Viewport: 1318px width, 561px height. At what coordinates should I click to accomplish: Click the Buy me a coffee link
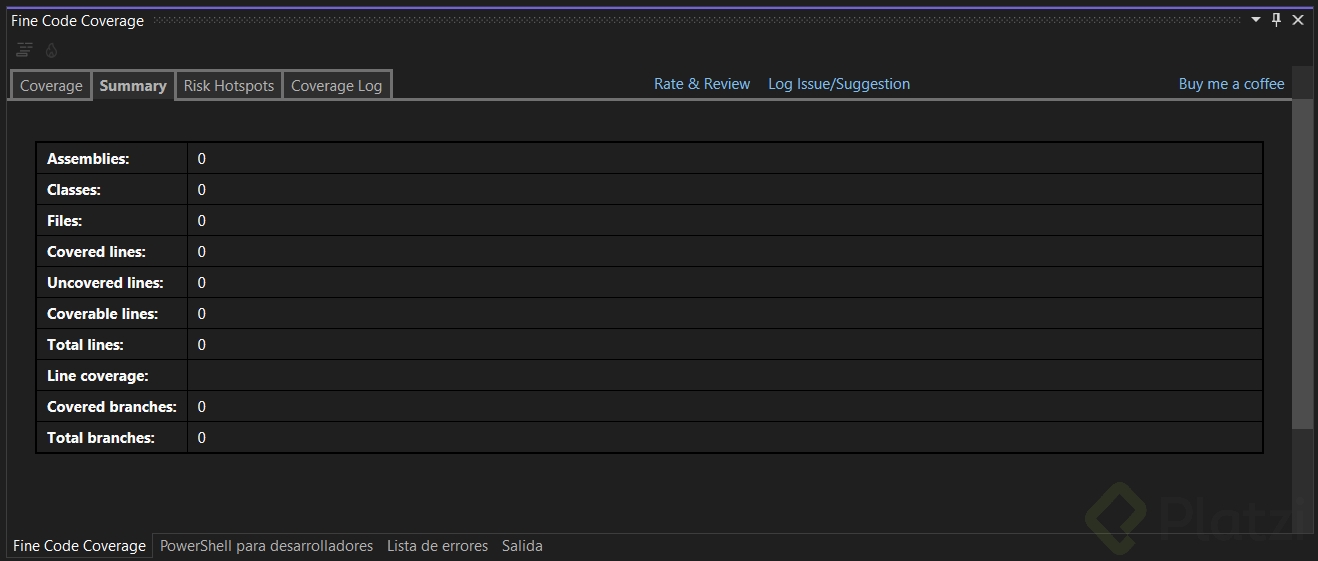click(x=1231, y=84)
